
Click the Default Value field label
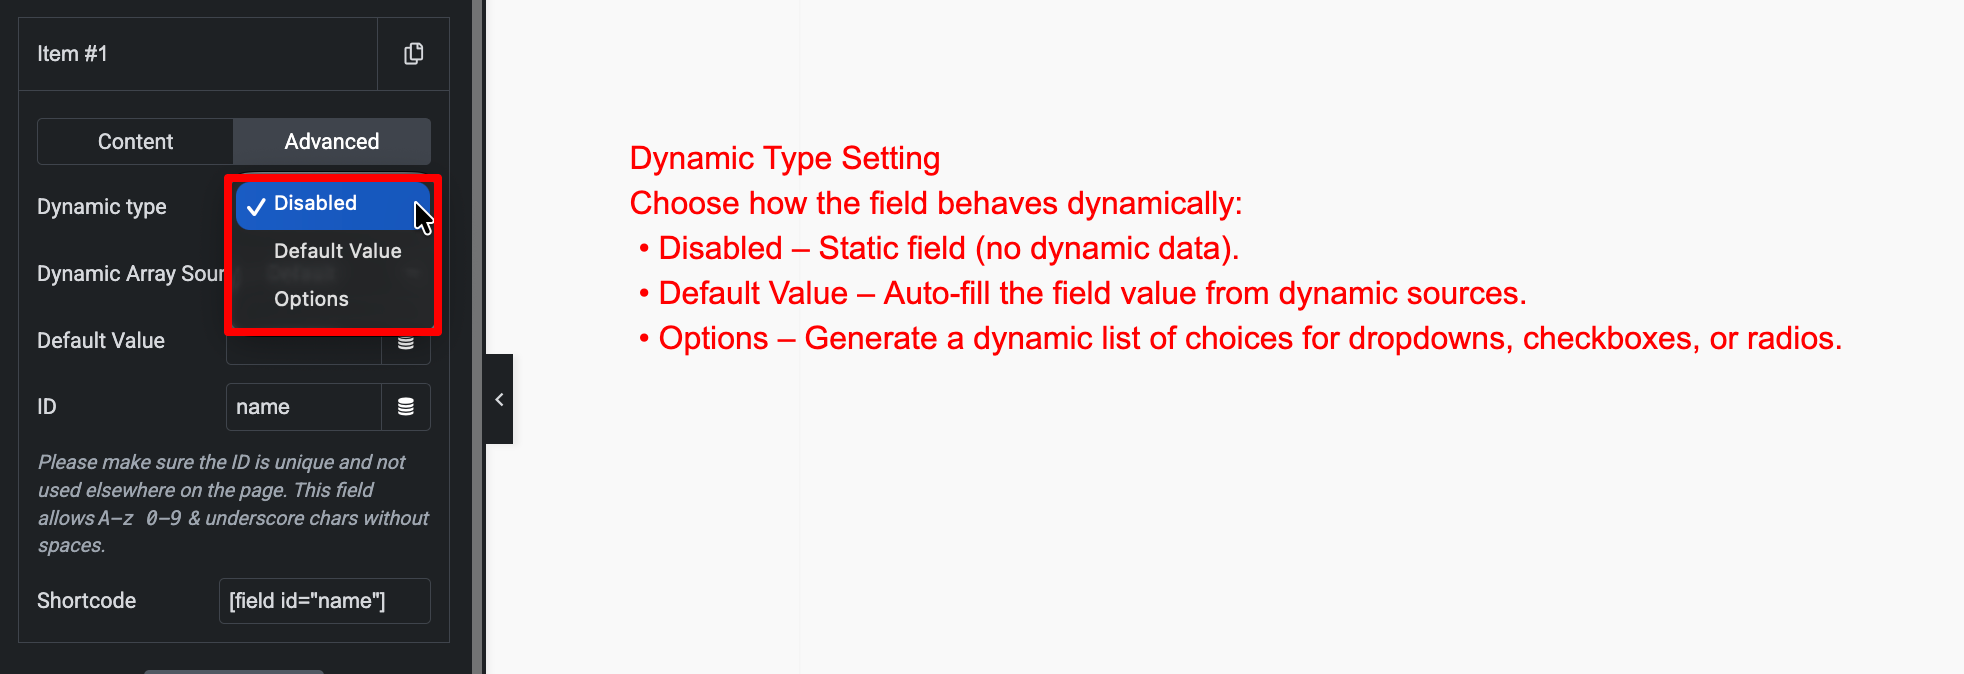click(101, 341)
